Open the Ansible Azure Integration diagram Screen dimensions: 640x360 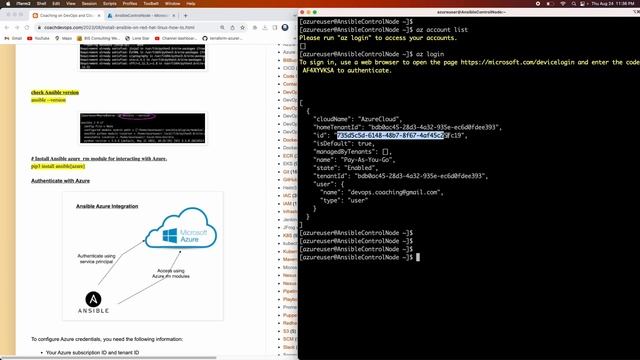tap(142, 256)
